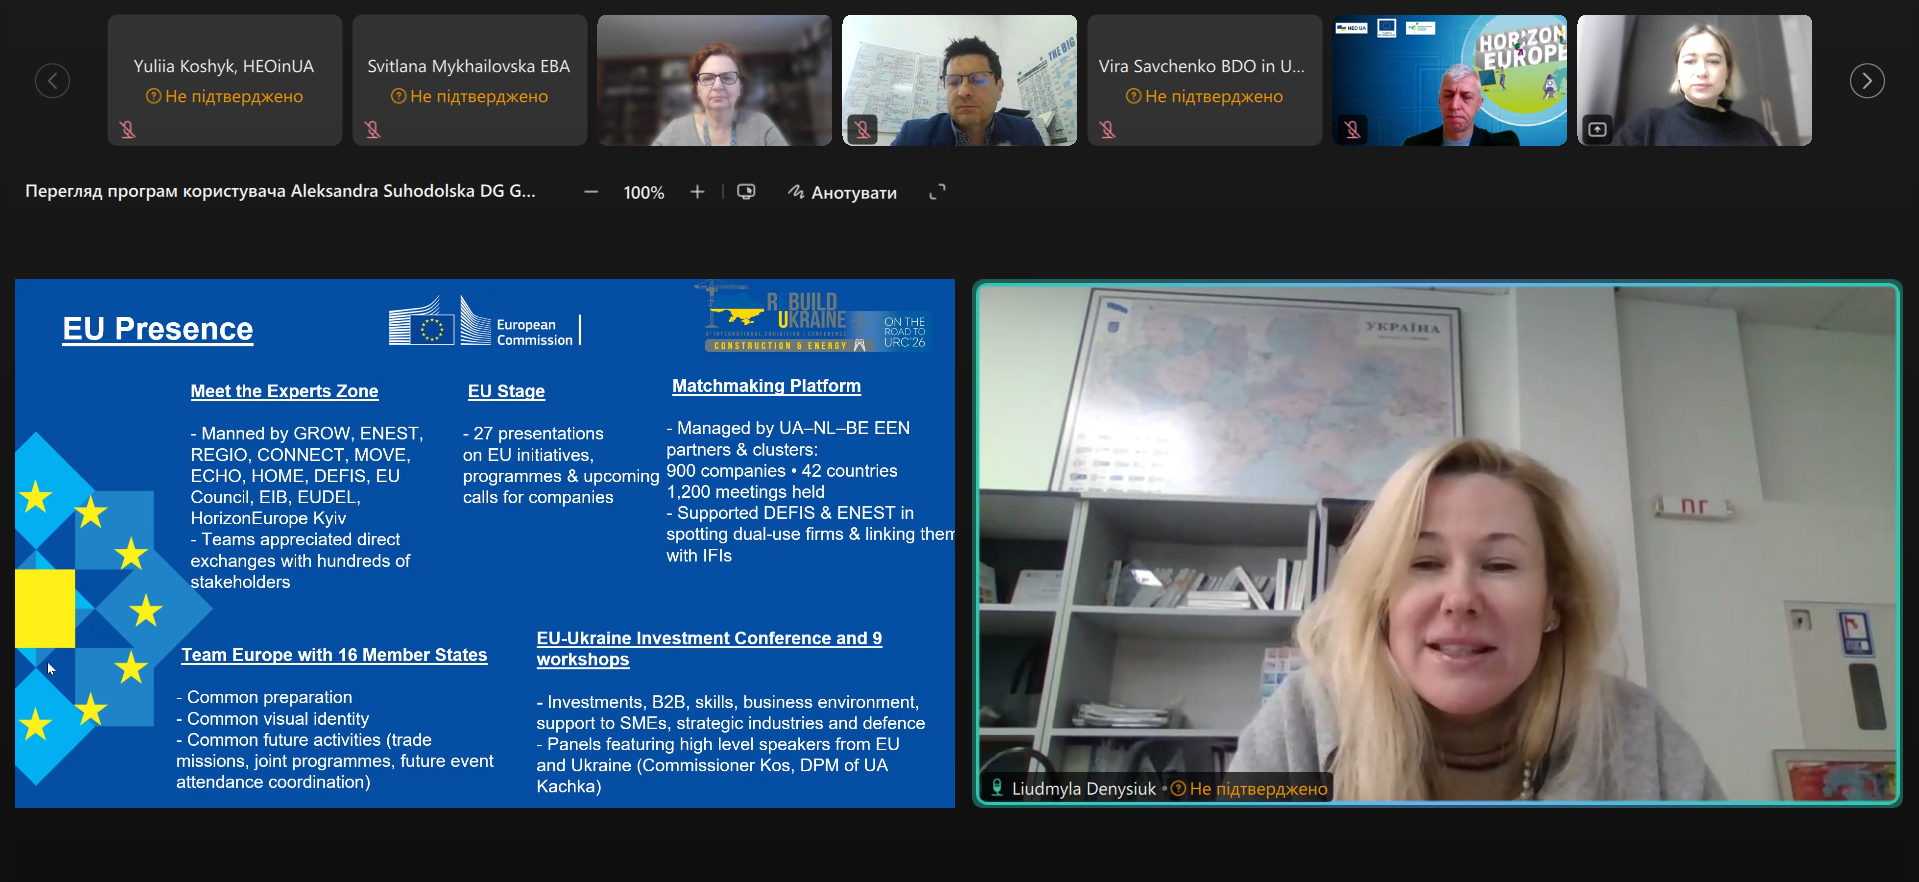The height and width of the screenshot is (882, 1919).
Task: Click the shared-screen title by Aleksandra Suhodolska
Action: tap(280, 191)
